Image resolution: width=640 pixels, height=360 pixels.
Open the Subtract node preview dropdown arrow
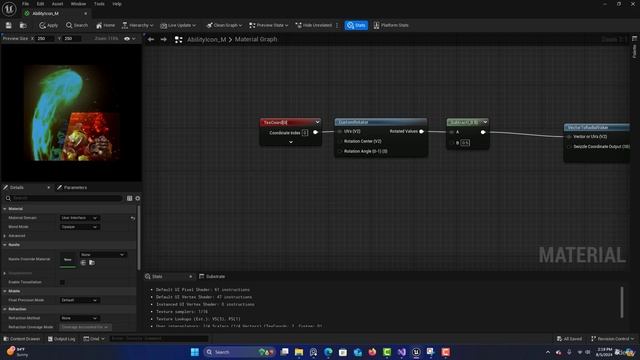coord(485,122)
